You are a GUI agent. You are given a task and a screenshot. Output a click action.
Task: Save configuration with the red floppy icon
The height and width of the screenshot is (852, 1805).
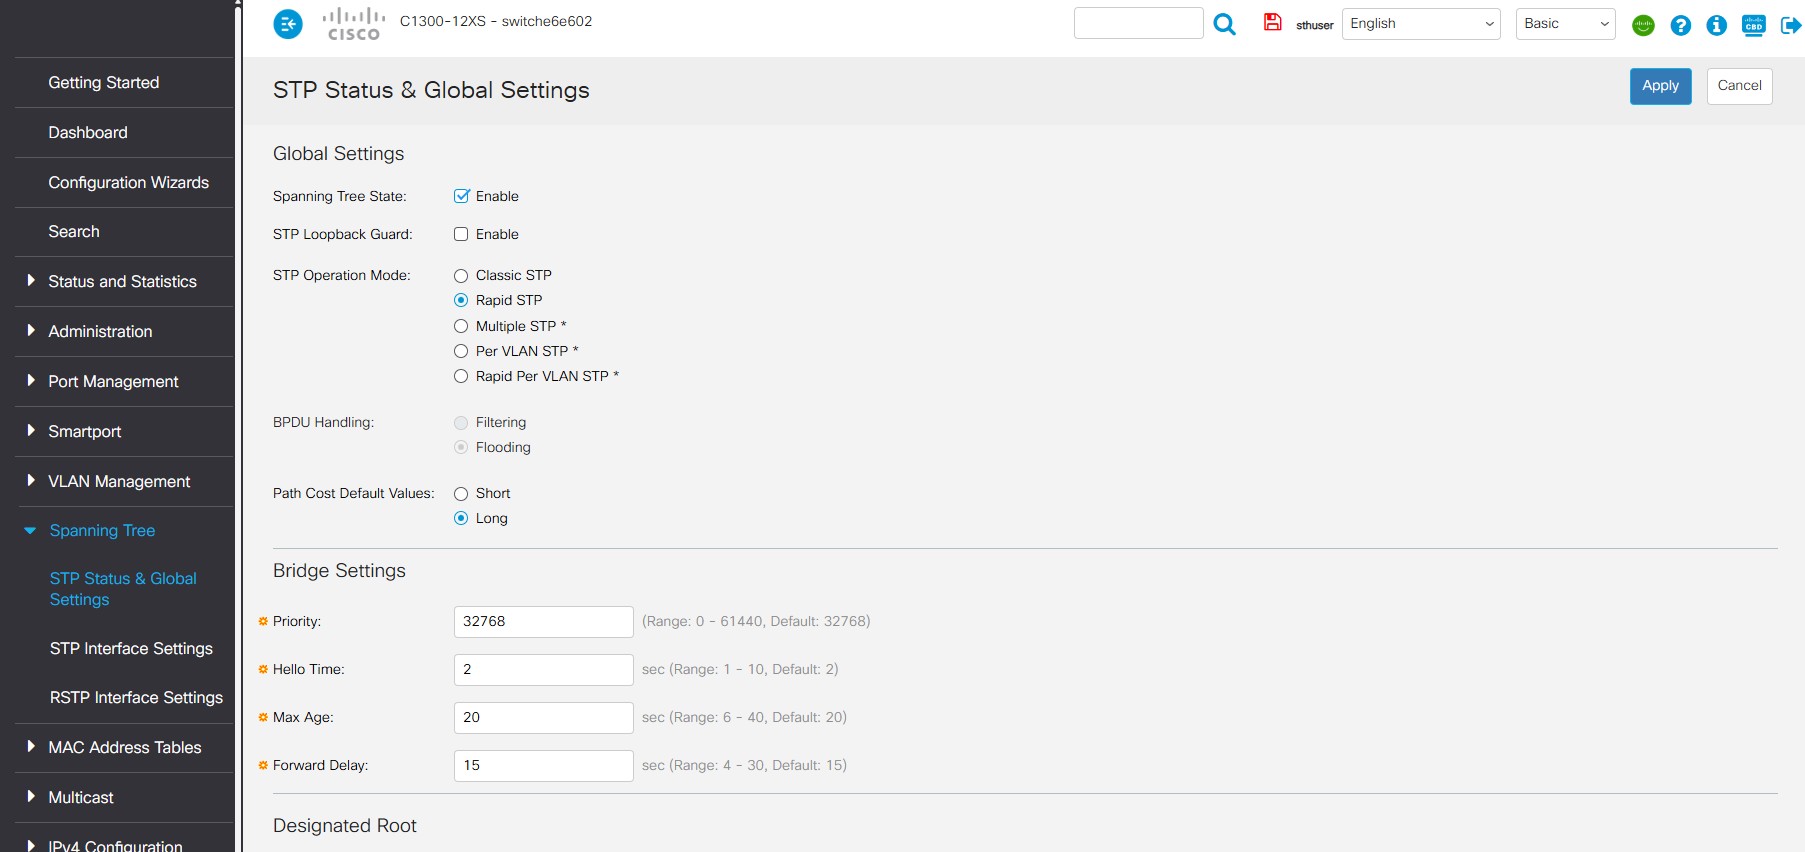(1272, 22)
